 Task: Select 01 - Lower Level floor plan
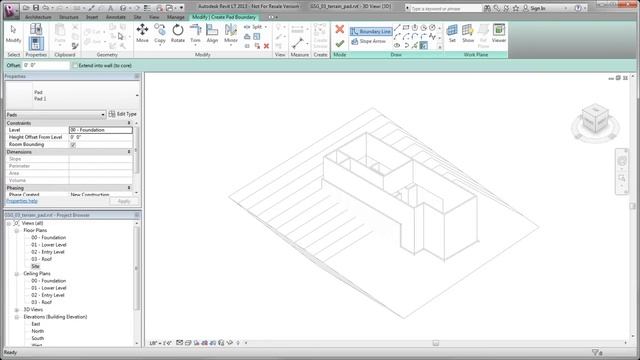49,245
